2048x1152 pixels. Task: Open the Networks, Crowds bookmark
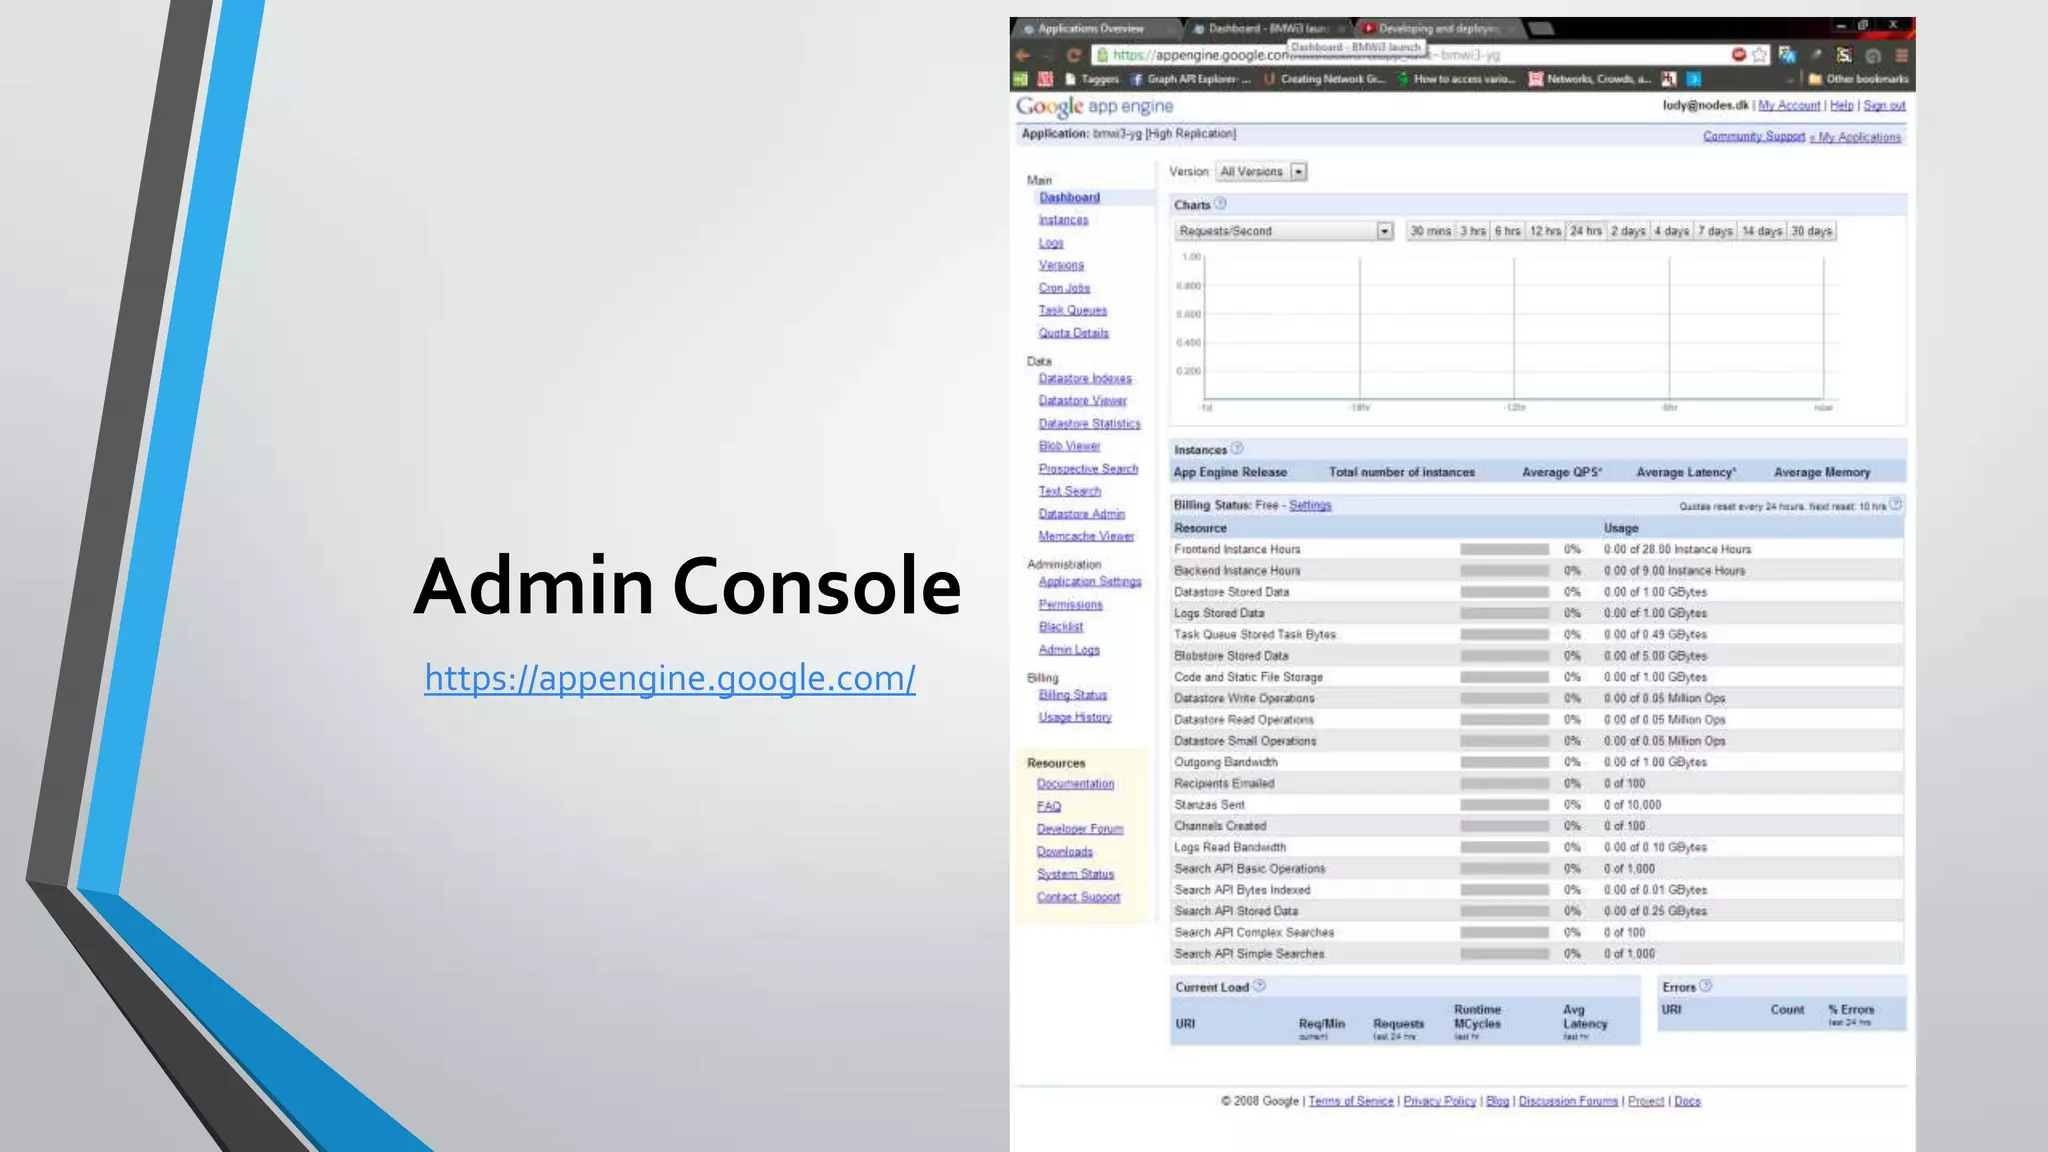[1590, 79]
